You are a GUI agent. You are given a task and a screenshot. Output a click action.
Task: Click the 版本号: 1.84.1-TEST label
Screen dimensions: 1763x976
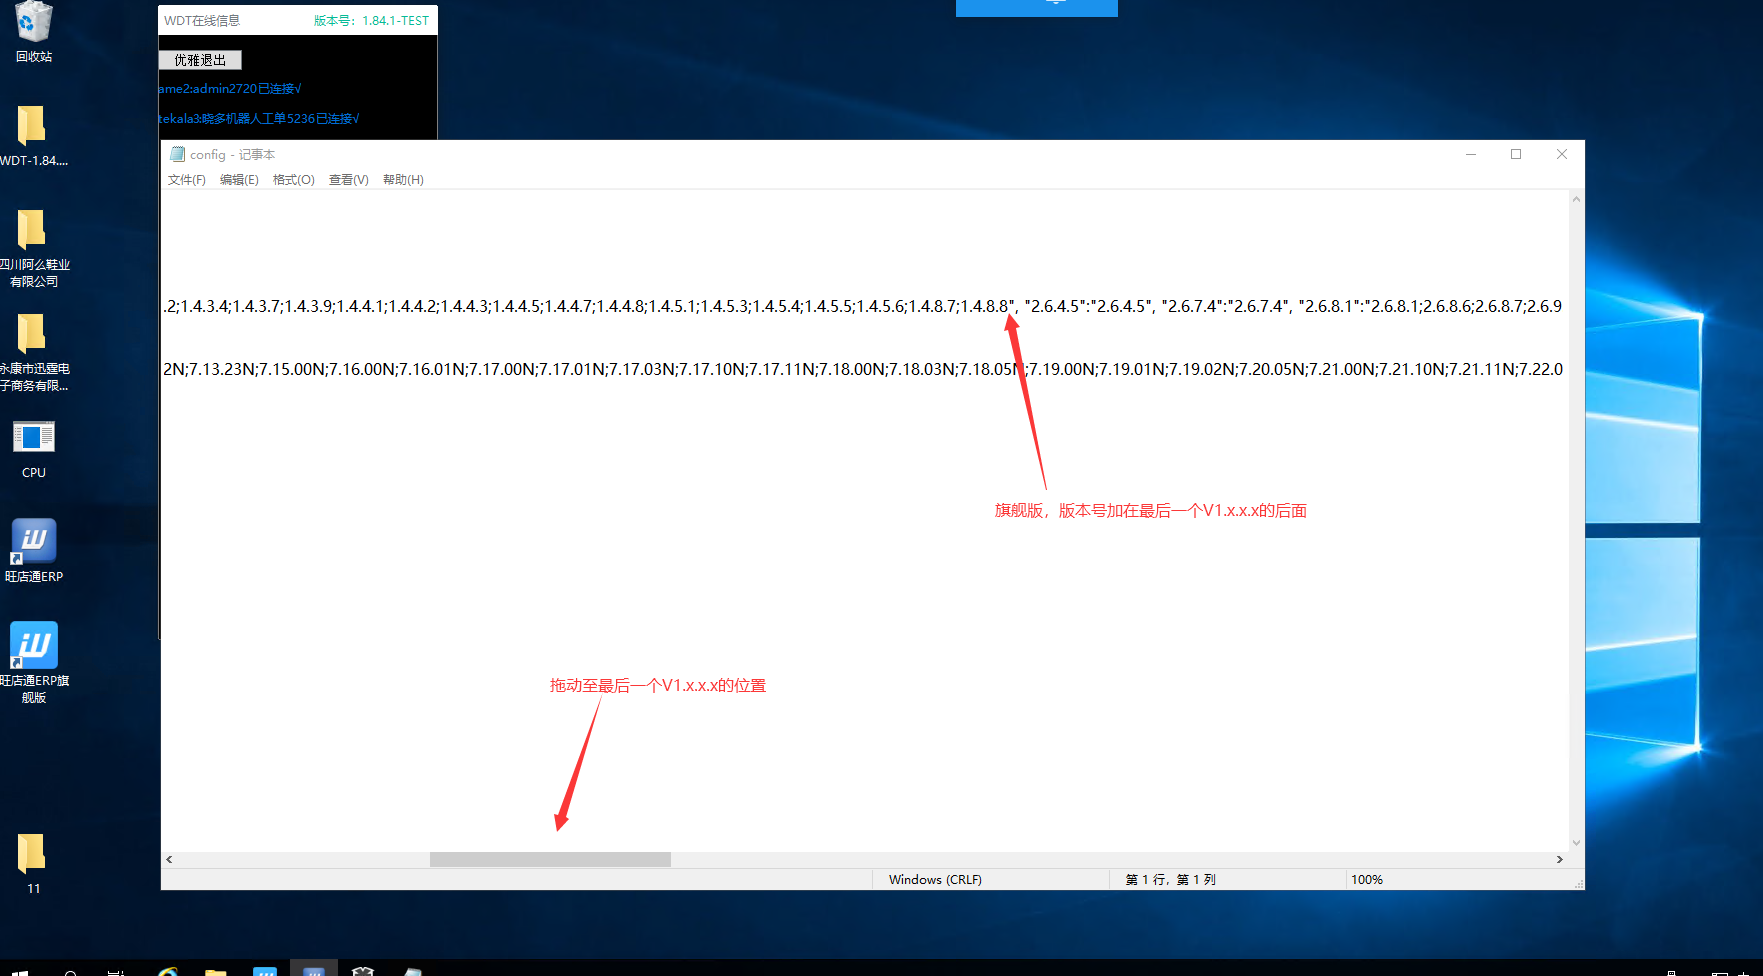(x=371, y=21)
